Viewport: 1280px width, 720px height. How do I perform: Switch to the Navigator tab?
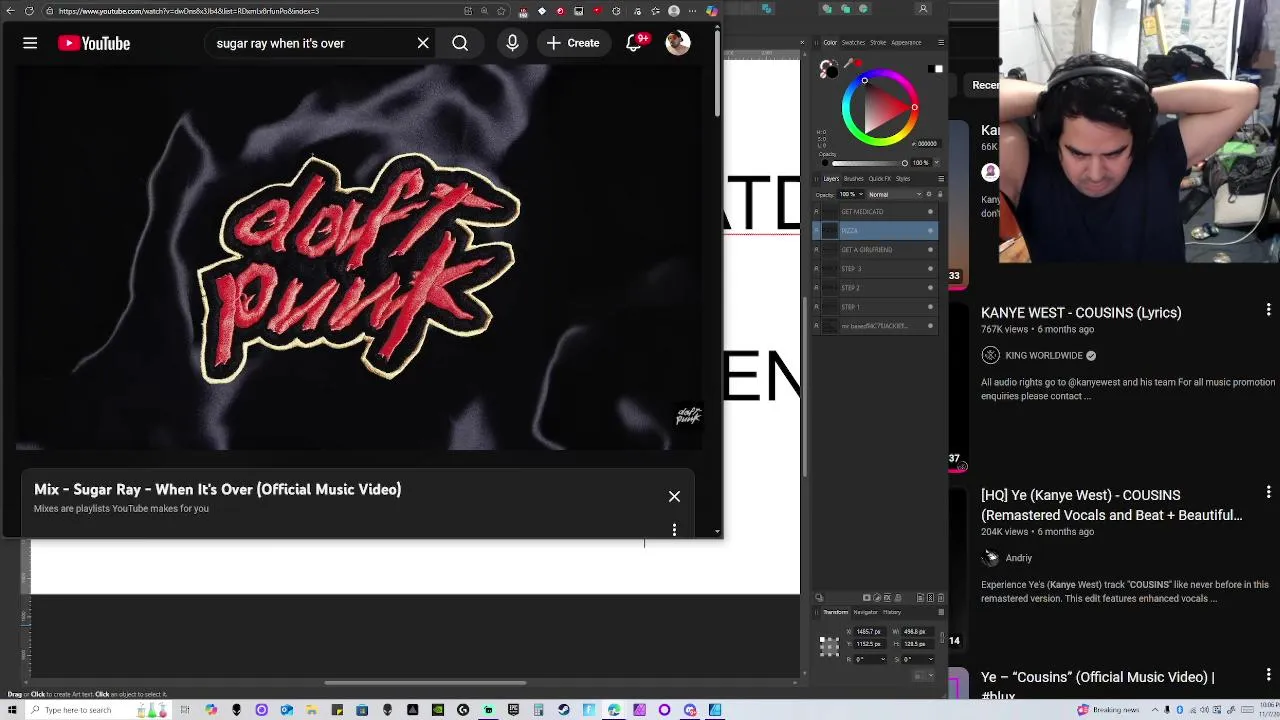tap(865, 612)
